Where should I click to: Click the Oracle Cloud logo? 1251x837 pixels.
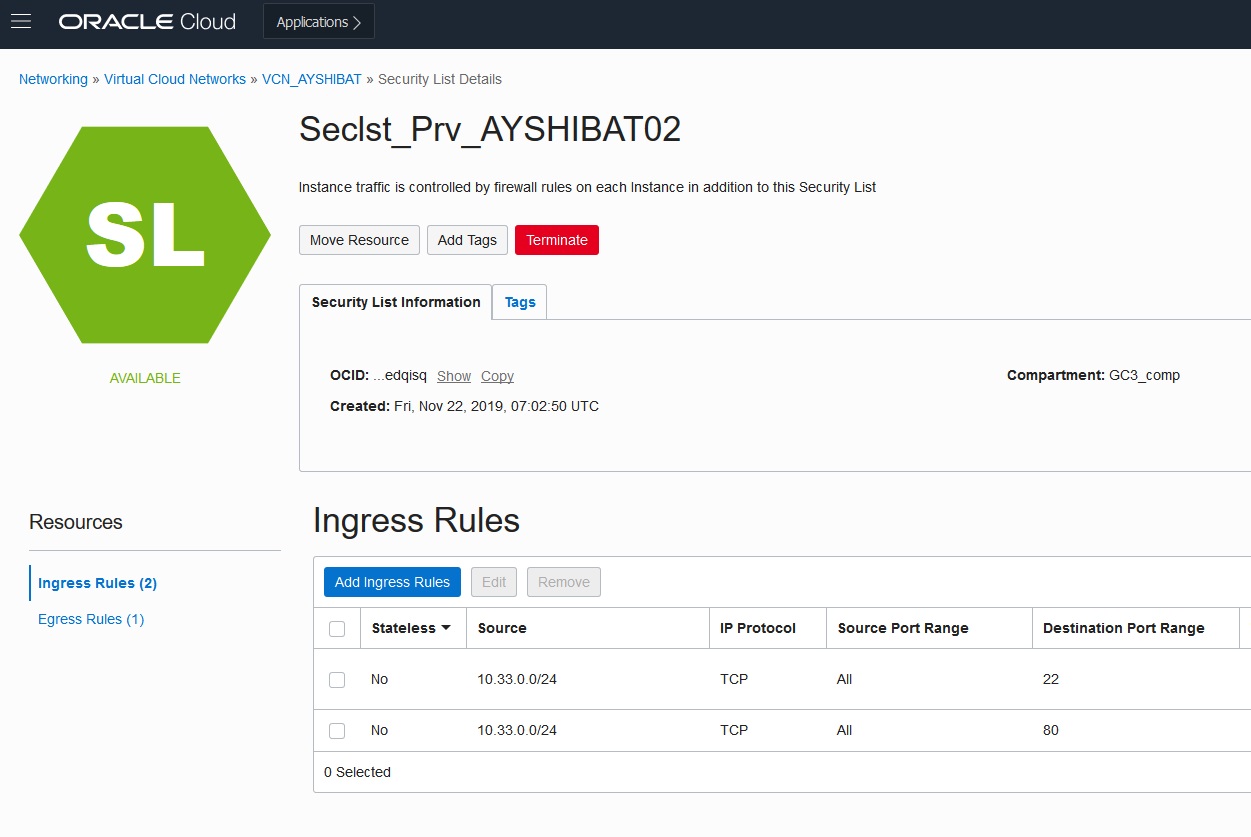tap(147, 22)
